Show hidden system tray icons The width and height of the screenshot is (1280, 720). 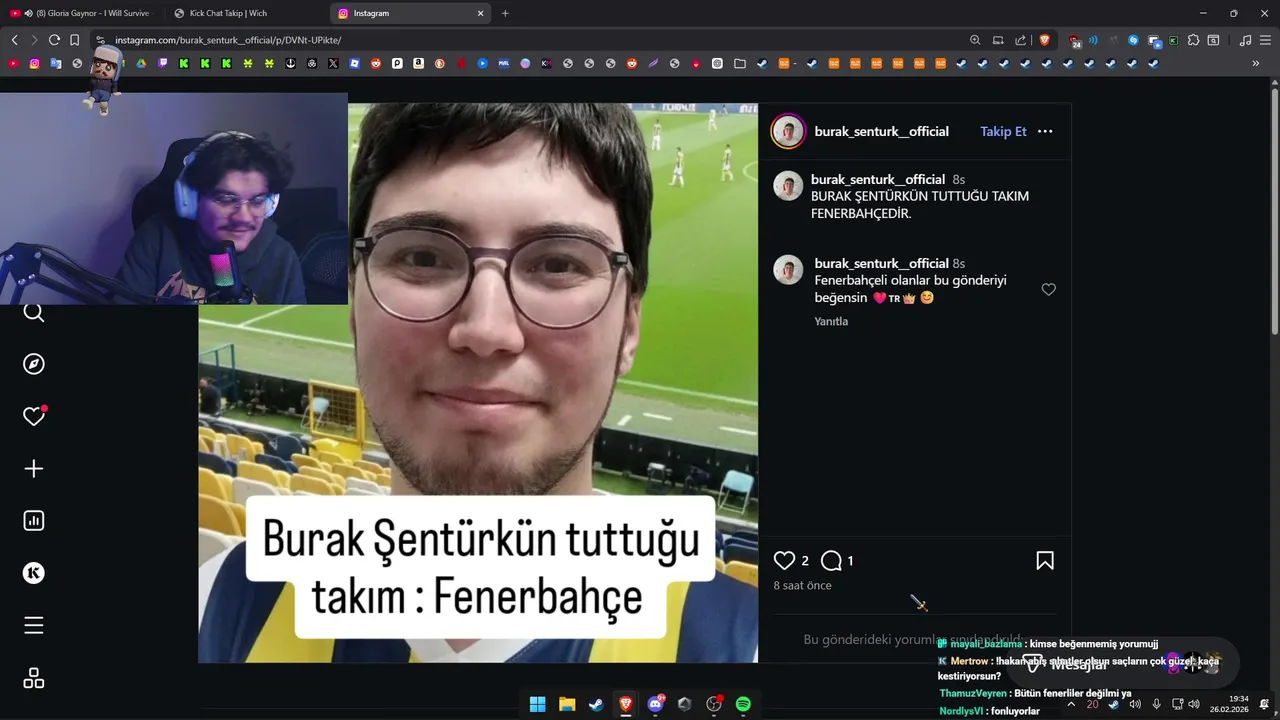click(x=1071, y=704)
